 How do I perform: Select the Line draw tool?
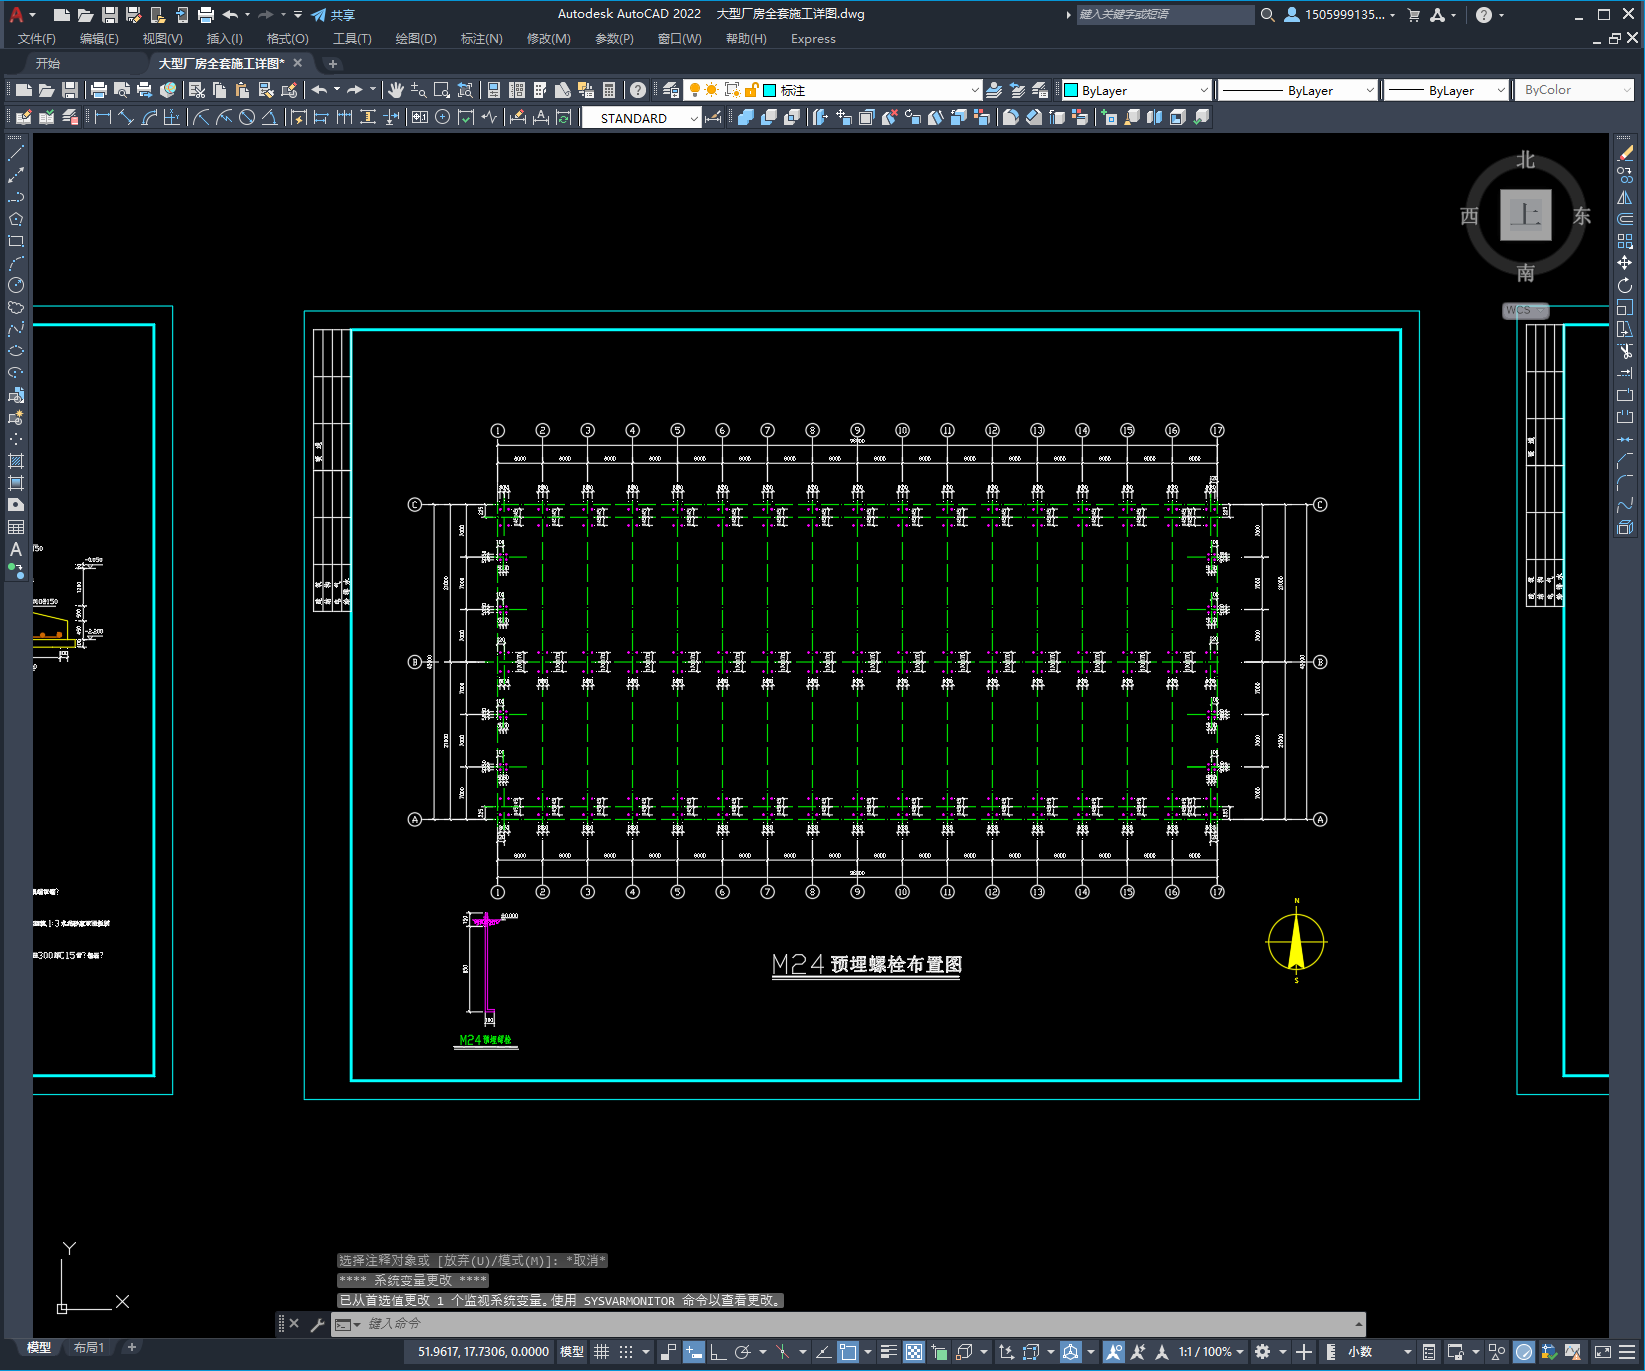click(16, 154)
